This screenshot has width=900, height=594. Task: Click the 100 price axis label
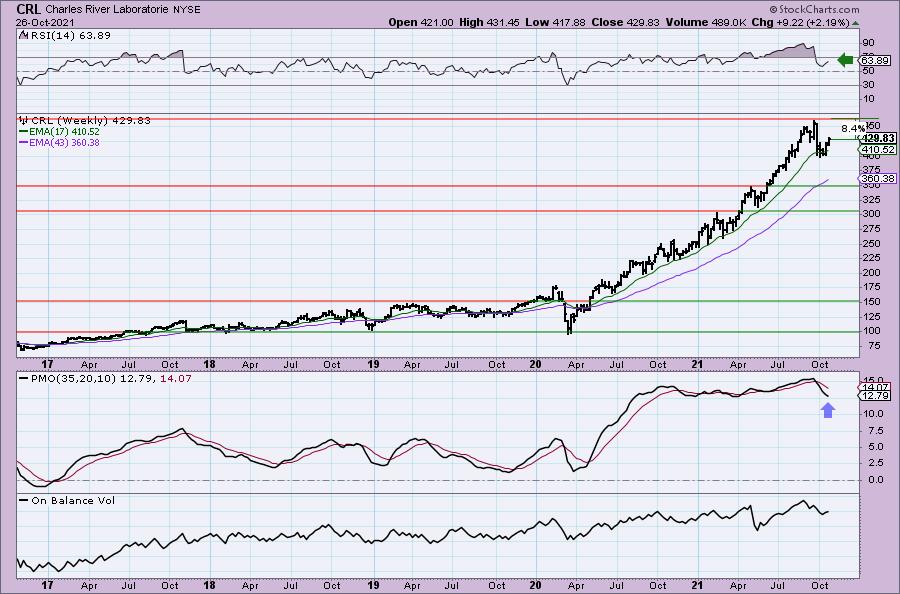(871, 331)
